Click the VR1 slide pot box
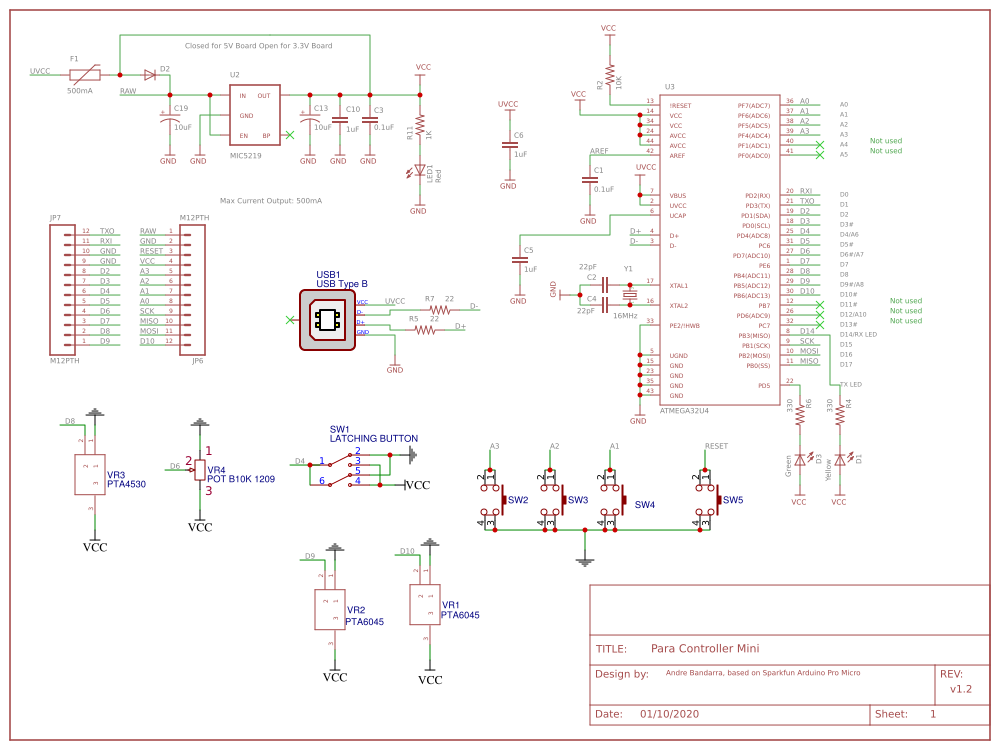Image resolution: width=1000 pixels, height=750 pixels. click(x=425, y=604)
